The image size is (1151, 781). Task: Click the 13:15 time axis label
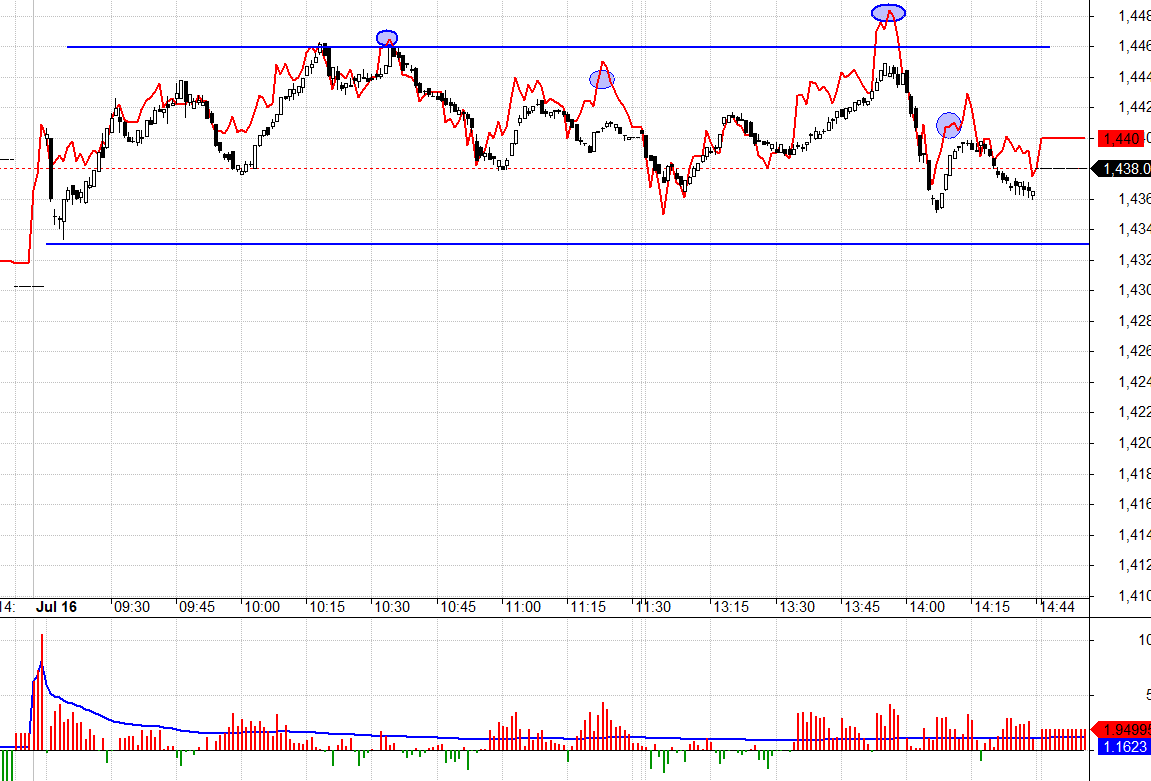tap(731, 607)
